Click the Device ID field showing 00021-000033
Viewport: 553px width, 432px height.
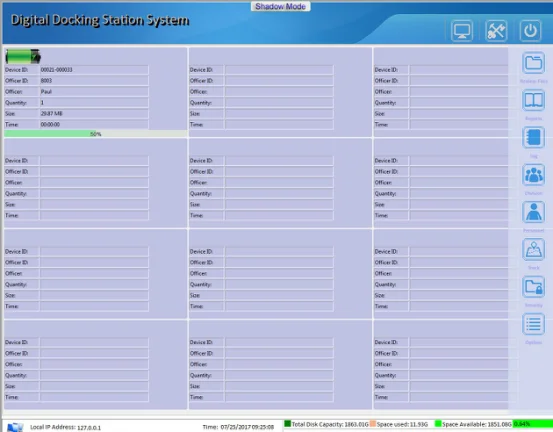pyautogui.click(x=94, y=70)
